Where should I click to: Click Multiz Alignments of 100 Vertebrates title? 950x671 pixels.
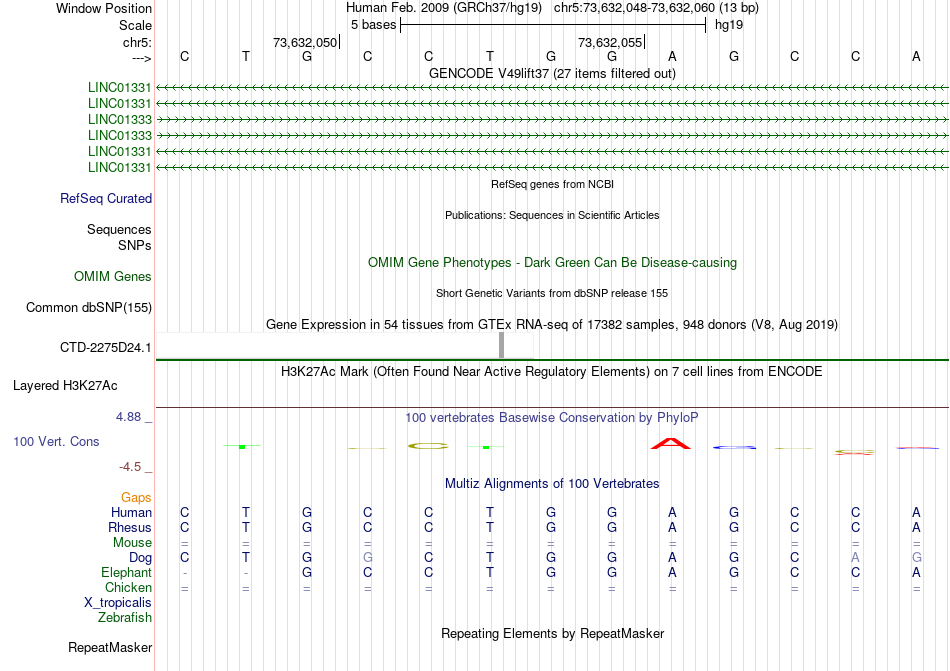552,483
